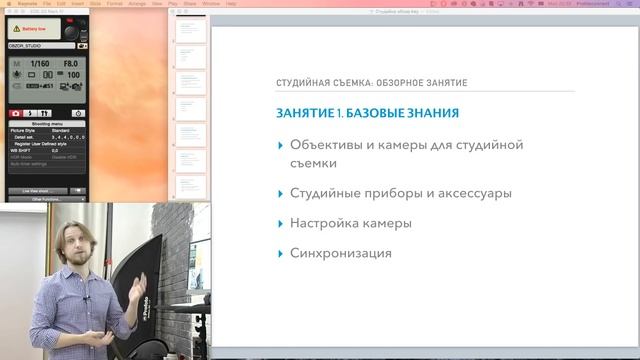This screenshot has height=360, width=640.
Task: Select the first slide thumbnail in Keynote navigator
Action: click(x=191, y=30)
